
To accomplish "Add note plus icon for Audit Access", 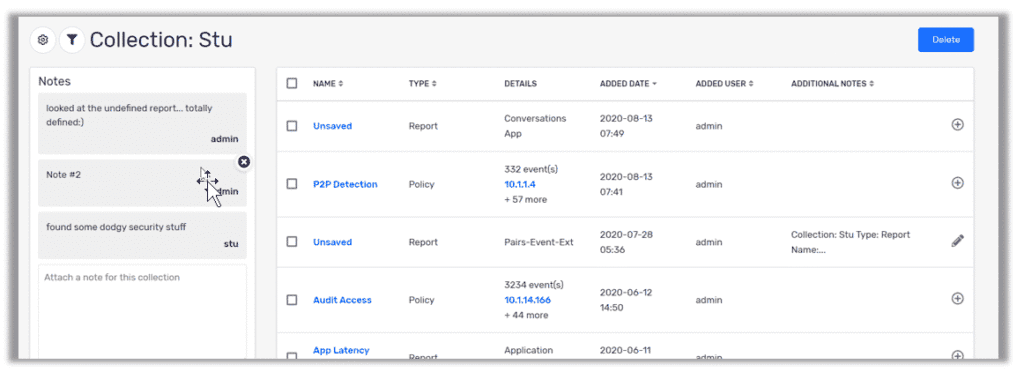I will [957, 298].
